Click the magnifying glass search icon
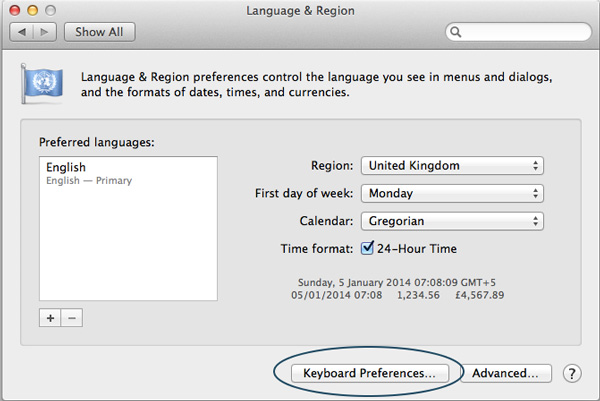The height and width of the screenshot is (401, 600). tap(455, 32)
